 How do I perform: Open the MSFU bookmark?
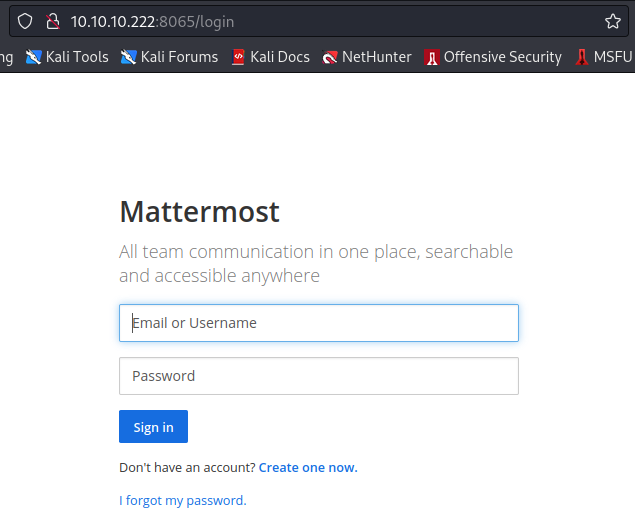604,57
